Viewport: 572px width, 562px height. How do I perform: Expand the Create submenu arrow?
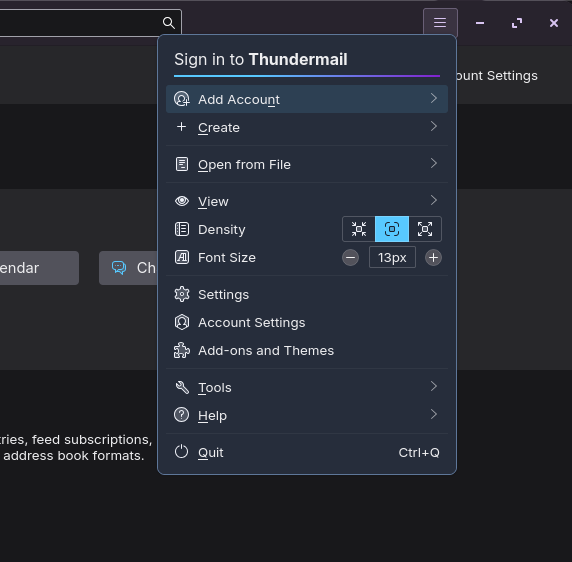[x=433, y=126]
